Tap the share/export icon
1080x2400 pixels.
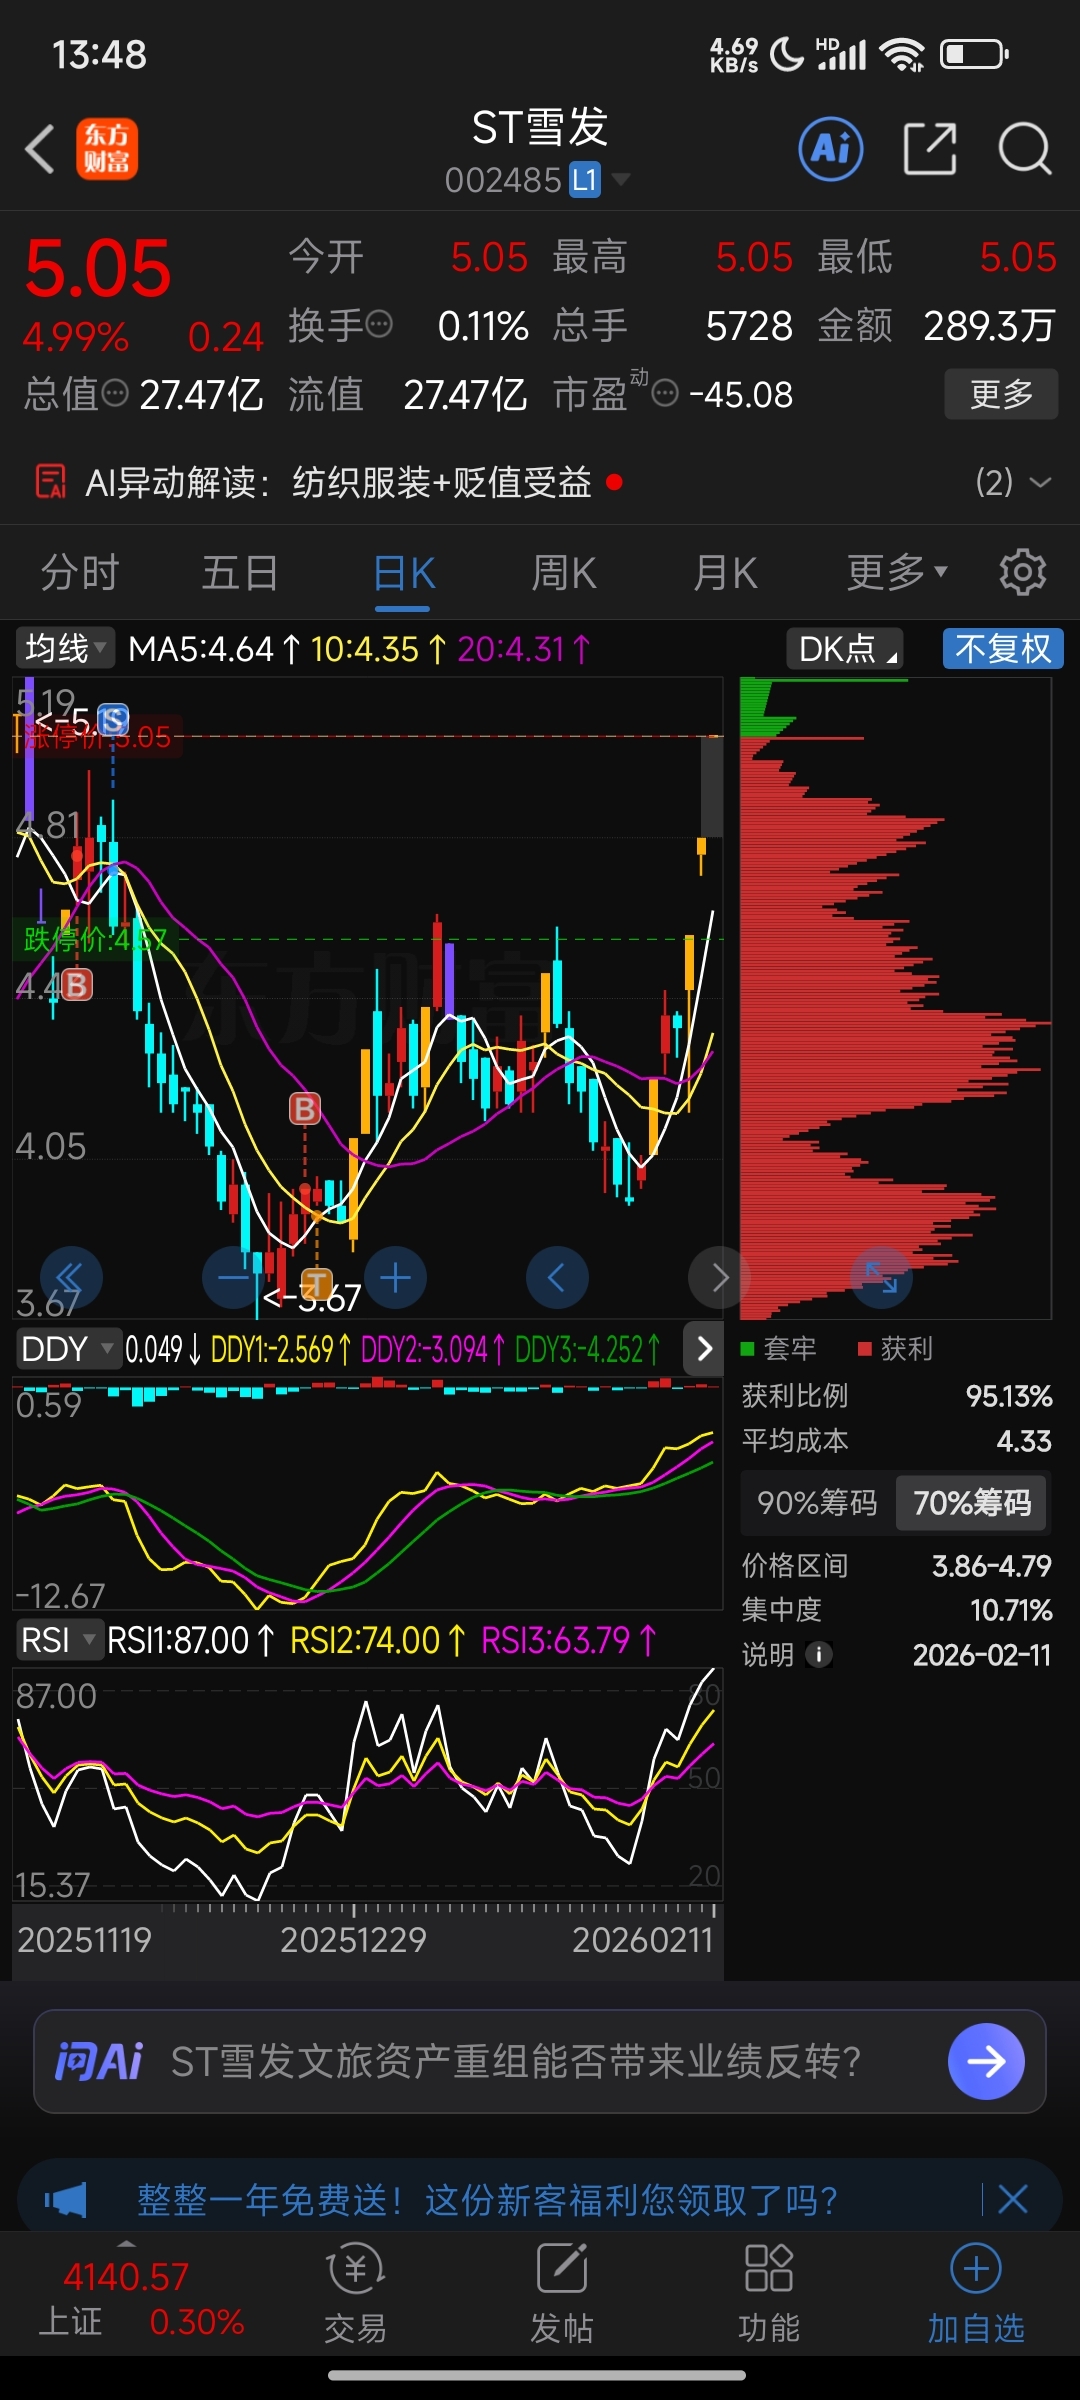click(930, 149)
